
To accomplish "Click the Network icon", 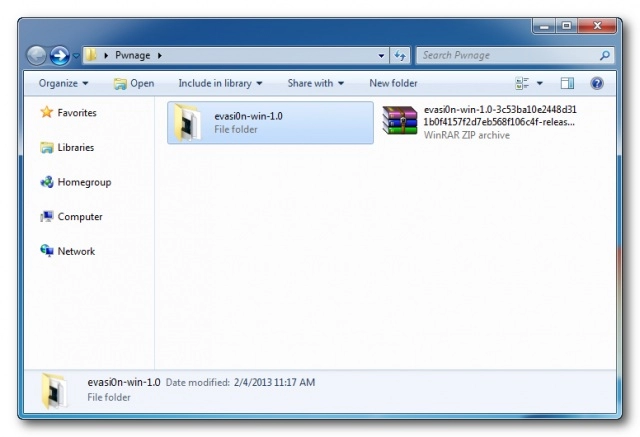I will coord(47,251).
